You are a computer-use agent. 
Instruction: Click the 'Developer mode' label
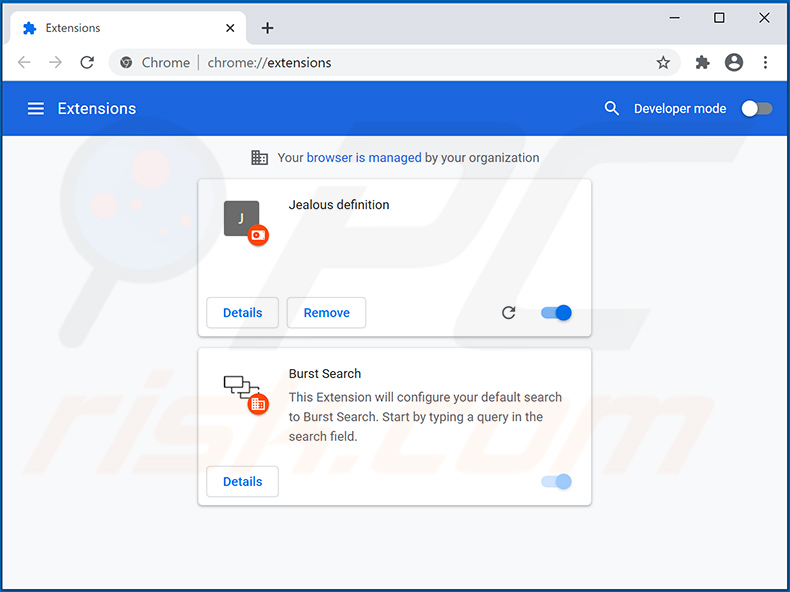click(x=680, y=108)
